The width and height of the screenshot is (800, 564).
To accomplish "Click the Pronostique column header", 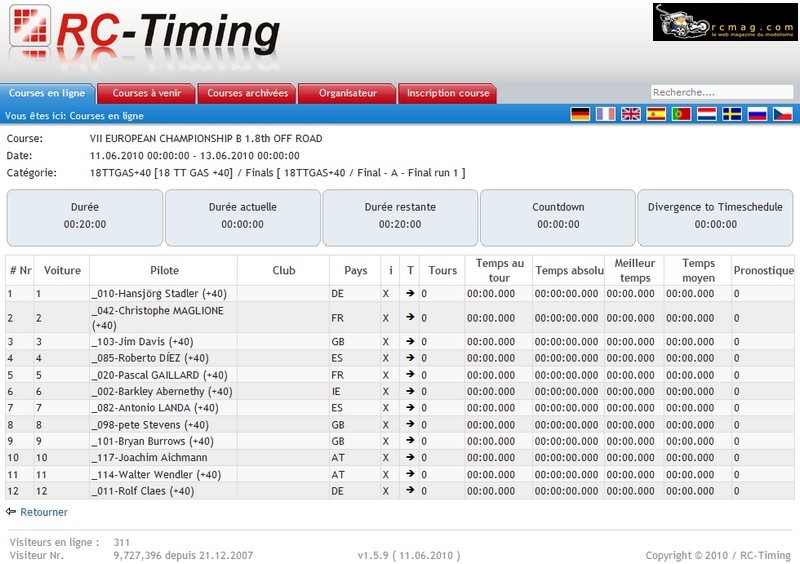I will point(763,271).
